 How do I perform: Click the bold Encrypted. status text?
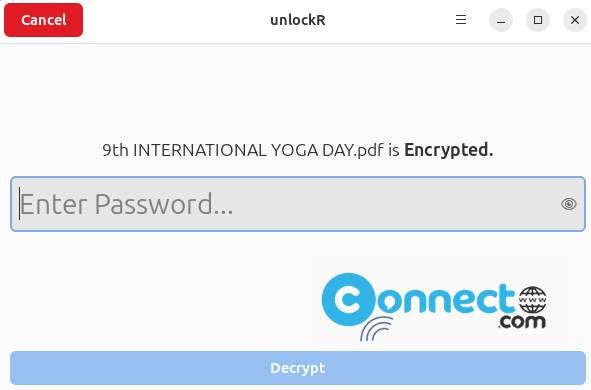(x=449, y=150)
